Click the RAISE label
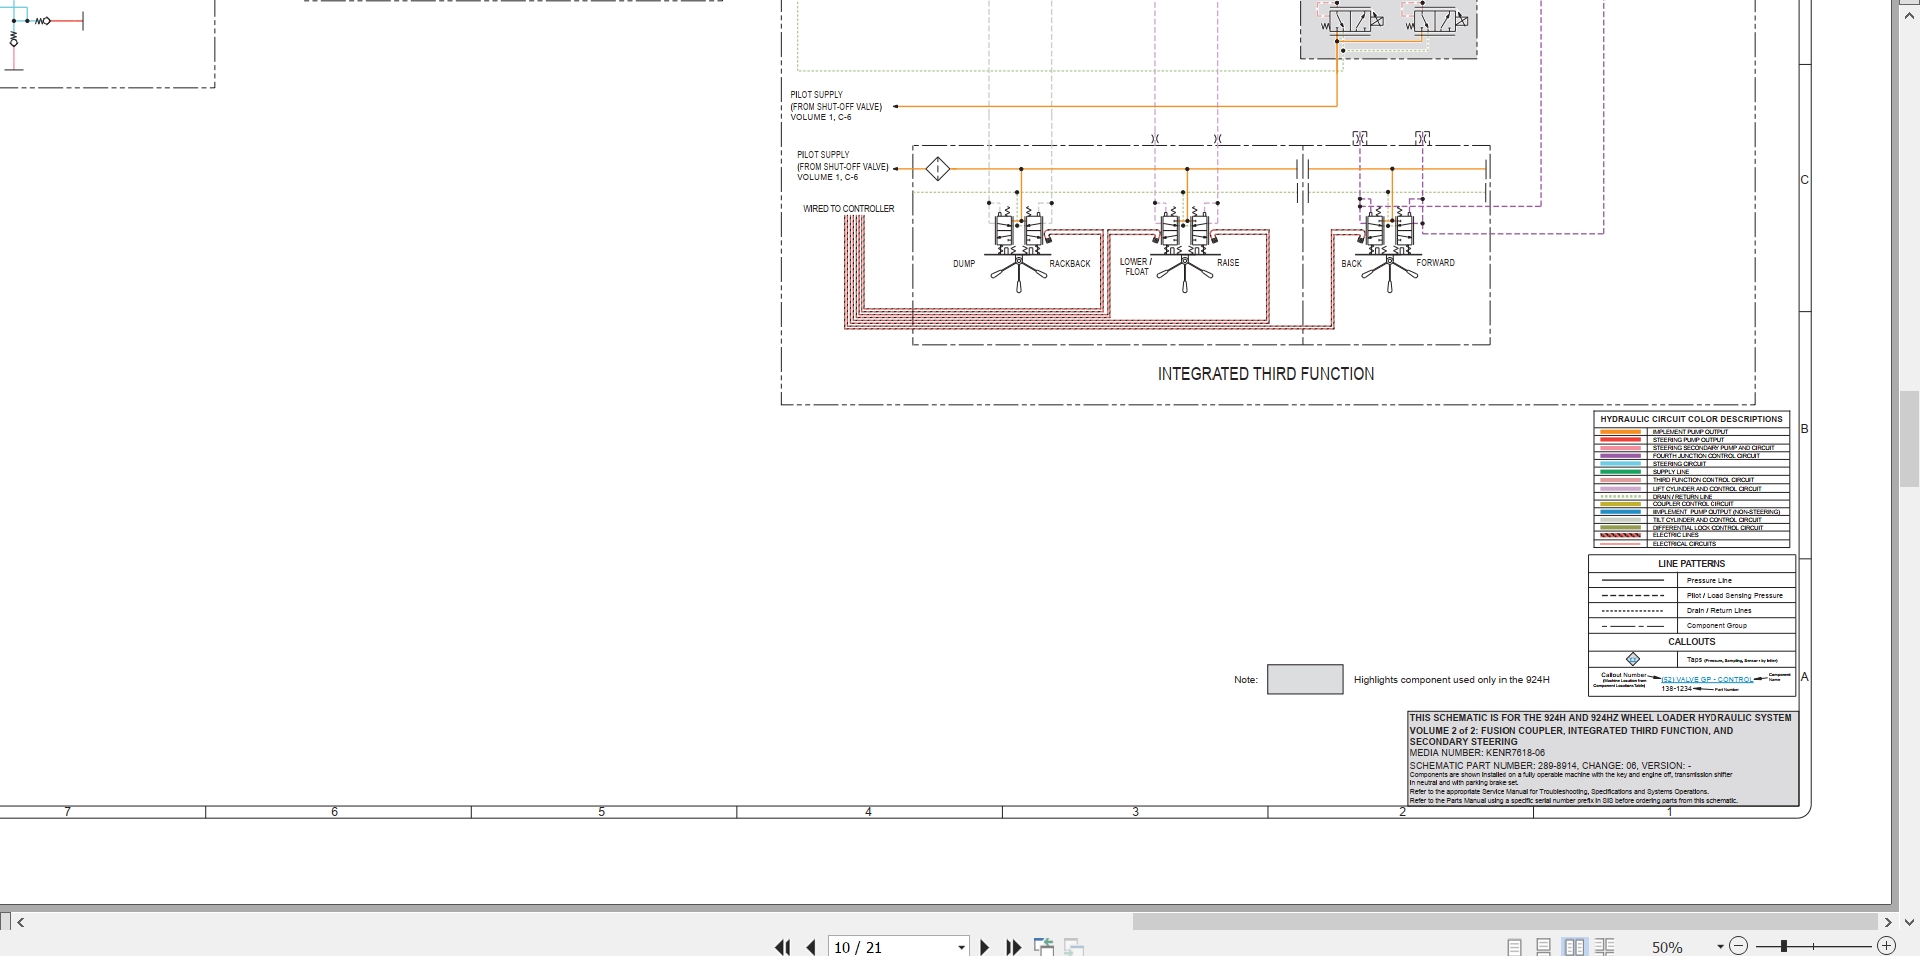Viewport: 1920px width, 956px height. pyautogui.click(x=1228, y=263)
